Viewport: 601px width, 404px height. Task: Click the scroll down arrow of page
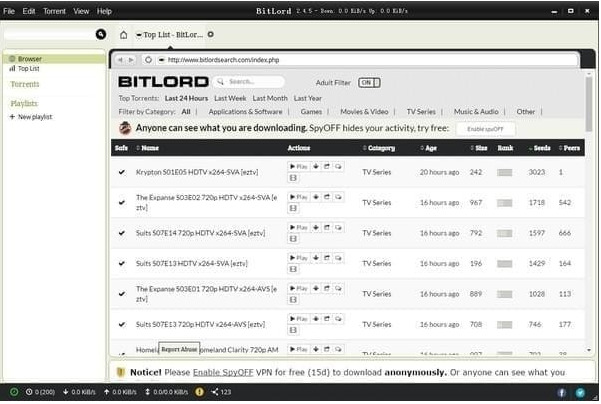point(589,350)
